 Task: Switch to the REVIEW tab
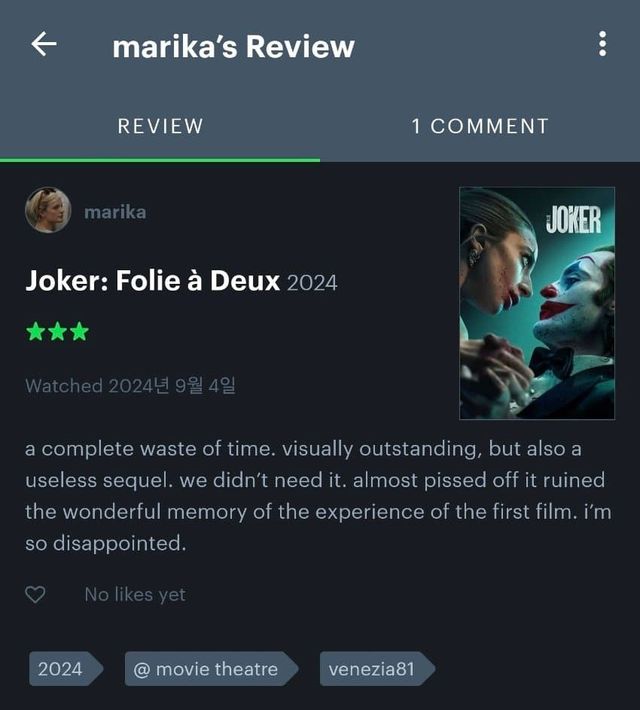pos(160,126)
